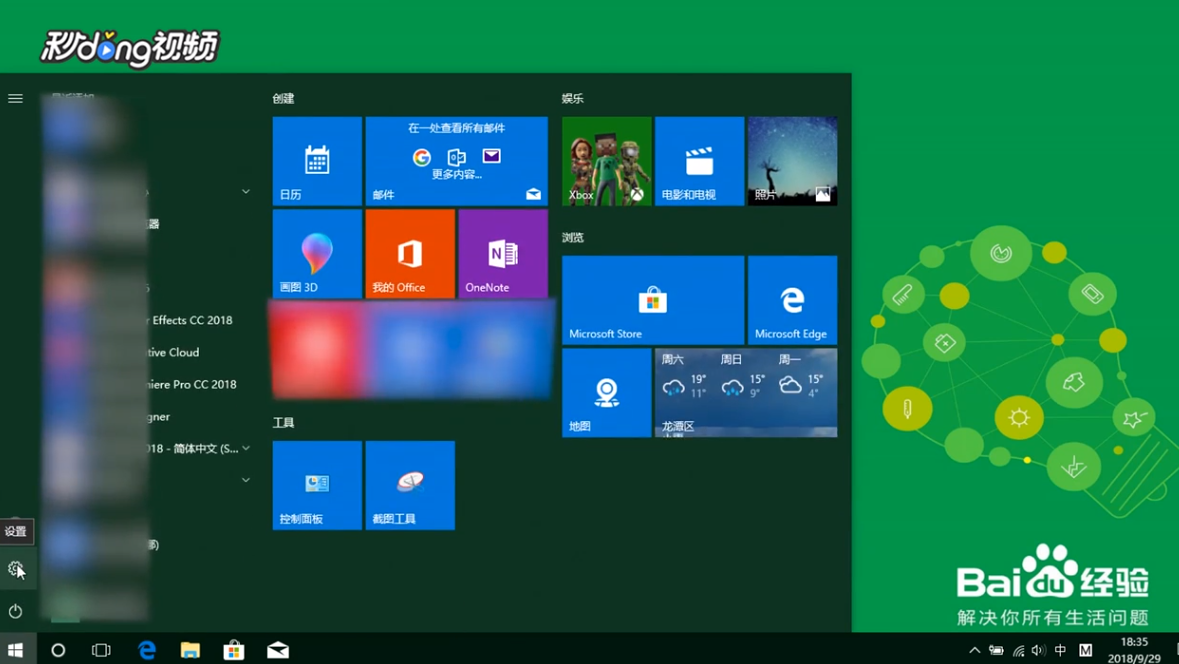This screenshot has width=1179, height=664.
Task: Launch the Microsoft Edge tile
Action: click(793, 300)
